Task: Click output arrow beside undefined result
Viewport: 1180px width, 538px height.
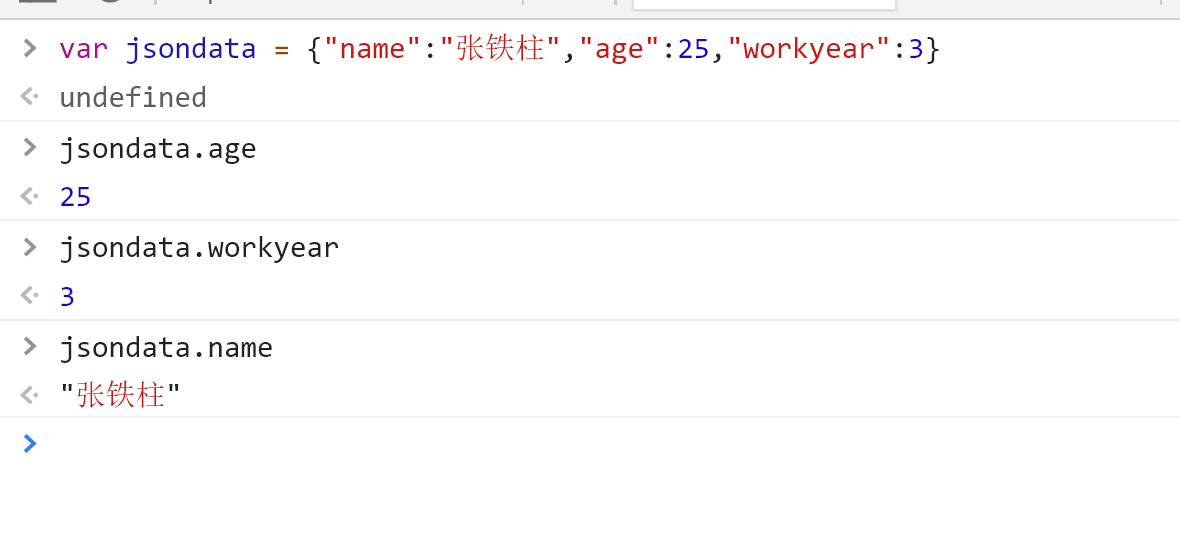Action: point(30,97)
